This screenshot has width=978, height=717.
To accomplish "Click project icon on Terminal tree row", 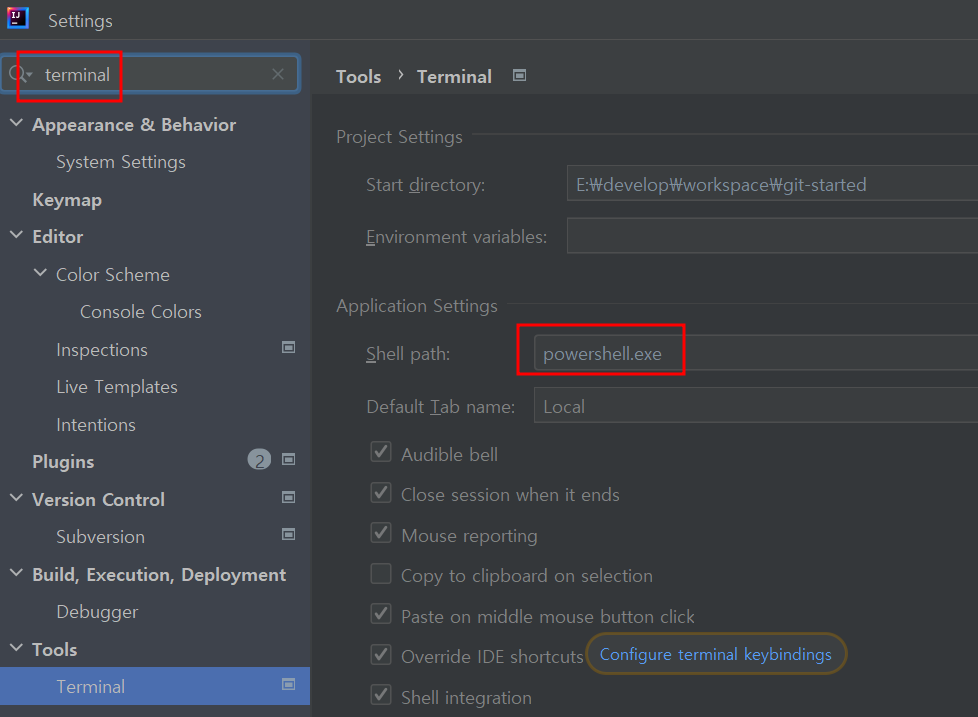I will (x=288, y=685).
